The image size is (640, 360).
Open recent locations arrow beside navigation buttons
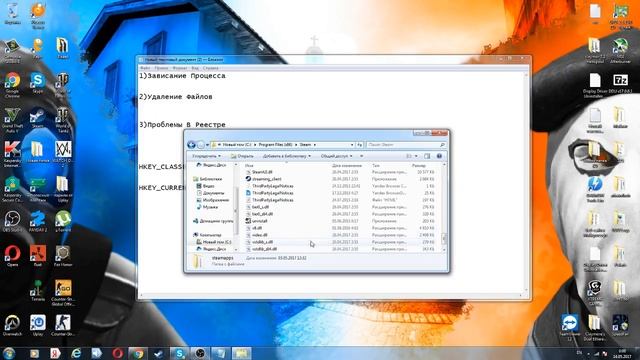(x=207, y=145)
